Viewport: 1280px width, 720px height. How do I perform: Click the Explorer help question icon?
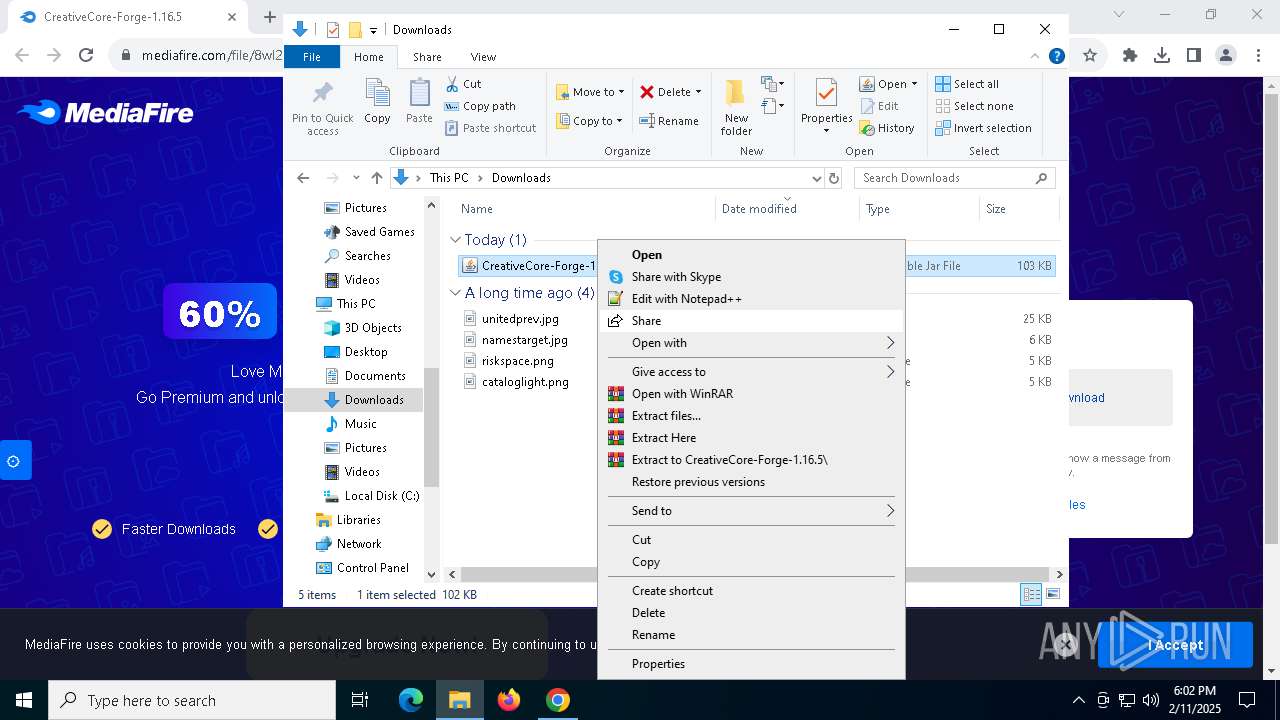pos(1056,57)
